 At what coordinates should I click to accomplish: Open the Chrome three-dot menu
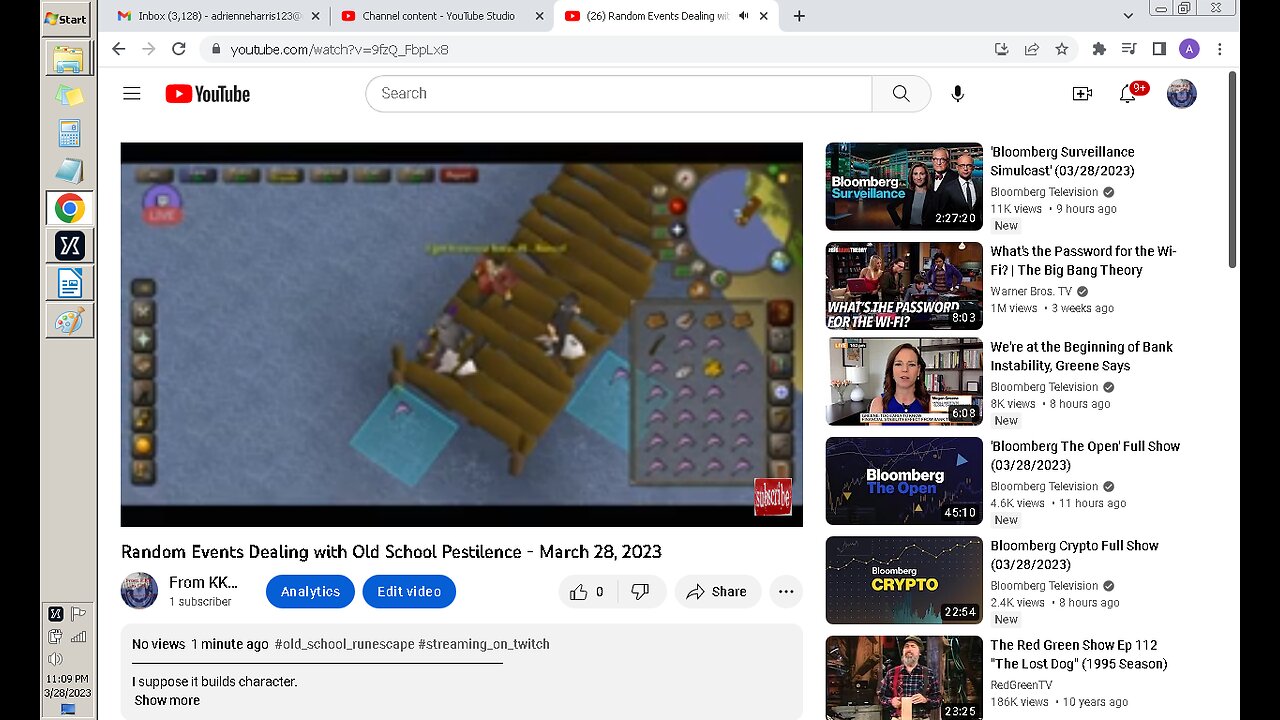[x=1219, y=49]
